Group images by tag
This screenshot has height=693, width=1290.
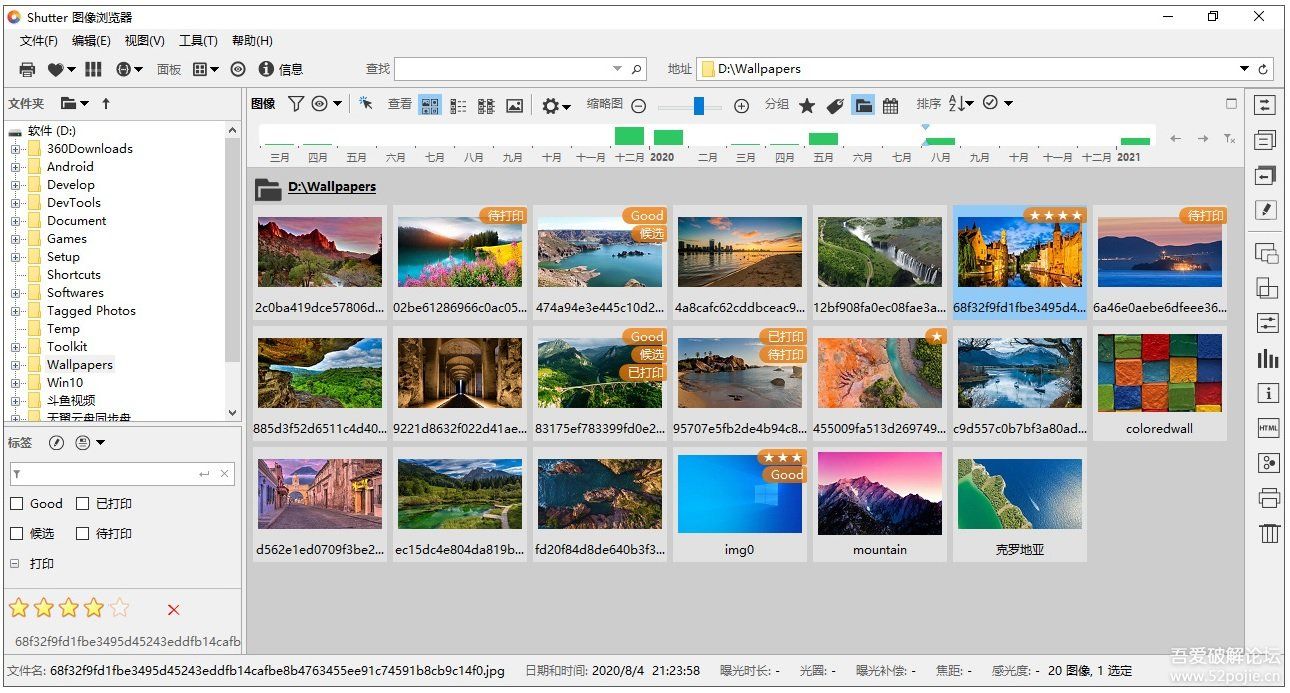[835, 105]
